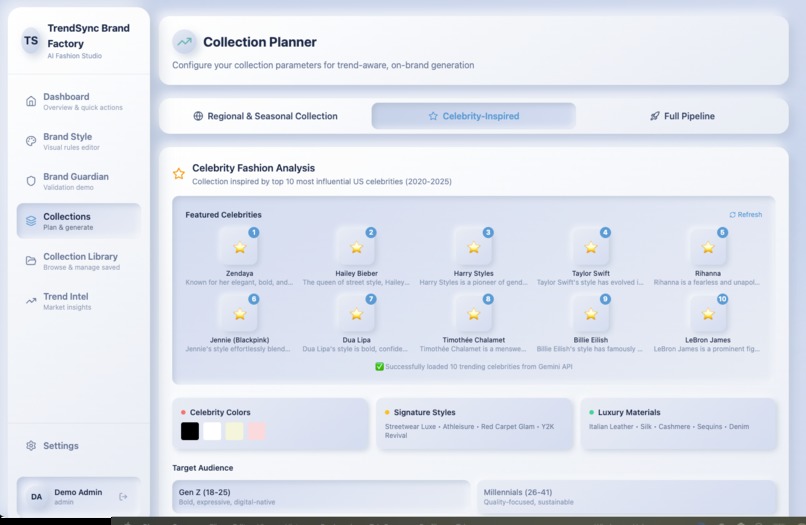806x525 pixels.
Task: Click the Celebrity Fashion Analysis star icon
Action: click(178, 174)
